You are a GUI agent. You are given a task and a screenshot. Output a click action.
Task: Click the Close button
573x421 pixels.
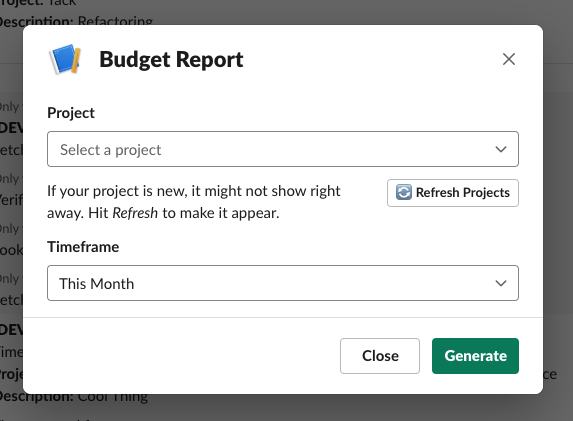380,356
